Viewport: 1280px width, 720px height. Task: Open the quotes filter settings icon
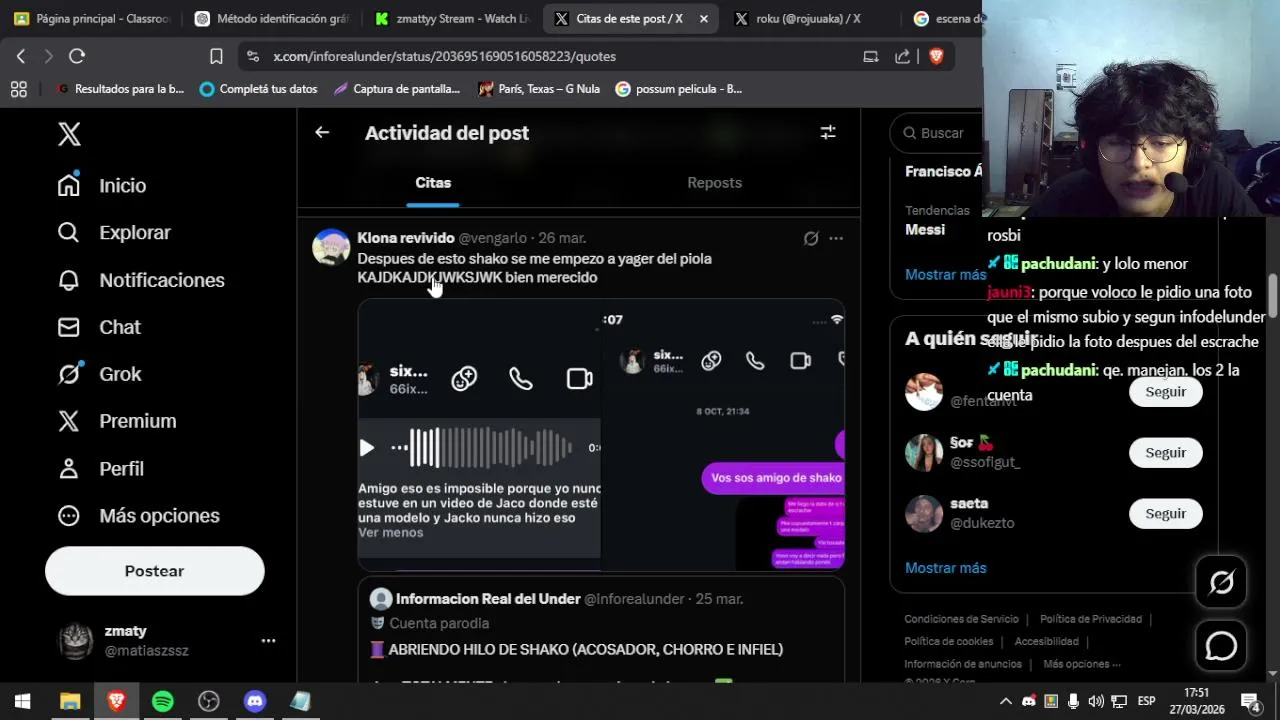point(828,132)
